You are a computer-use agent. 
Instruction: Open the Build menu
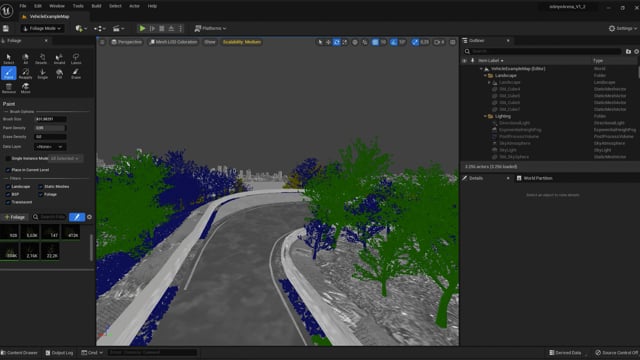click(96, 6)
